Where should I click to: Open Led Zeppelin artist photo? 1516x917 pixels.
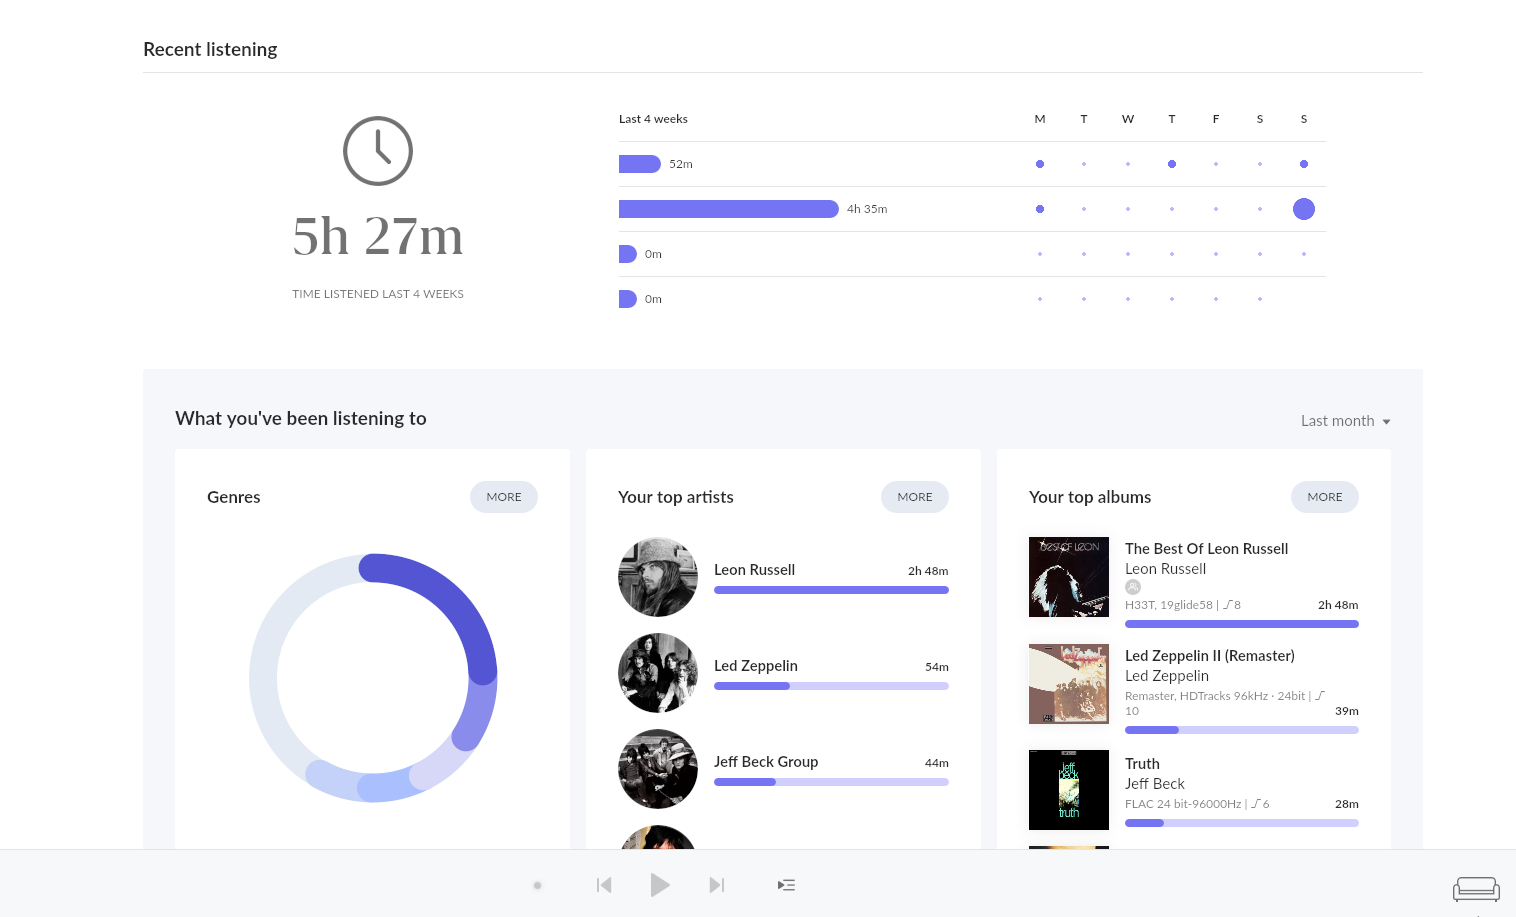[x=658, y=673]
